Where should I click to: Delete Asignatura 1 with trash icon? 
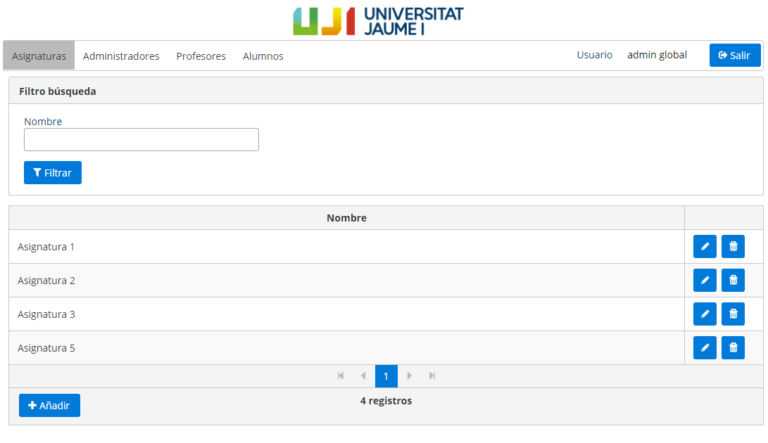pyautogui.click(x=733, y=247)
